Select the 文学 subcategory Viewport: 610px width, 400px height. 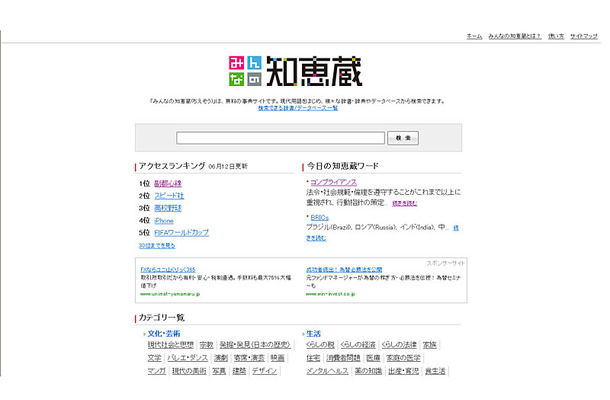(x=154, y=358)
